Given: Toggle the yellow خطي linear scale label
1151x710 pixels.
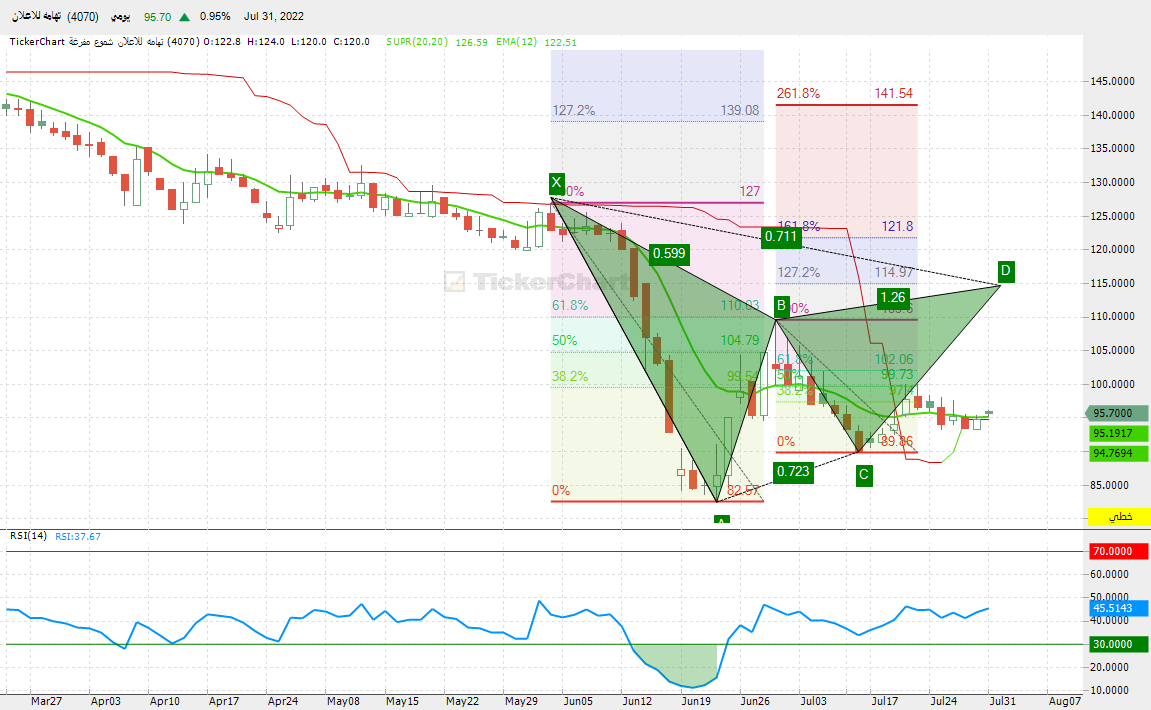Looking at the screenshot, I should pyautogui.click(x=1118, y=517).
